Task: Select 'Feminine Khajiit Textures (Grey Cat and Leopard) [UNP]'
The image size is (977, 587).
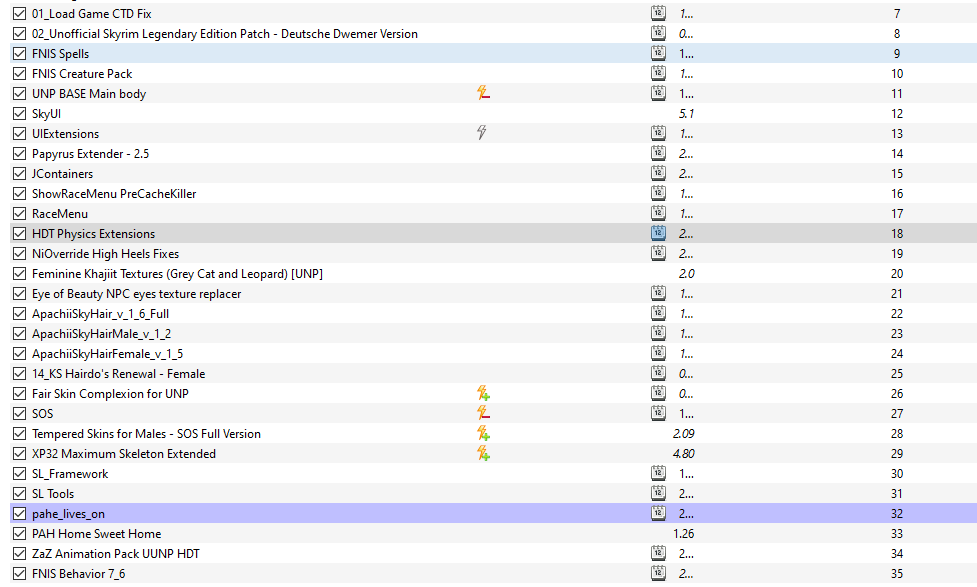Action: (x=177, y=274)
